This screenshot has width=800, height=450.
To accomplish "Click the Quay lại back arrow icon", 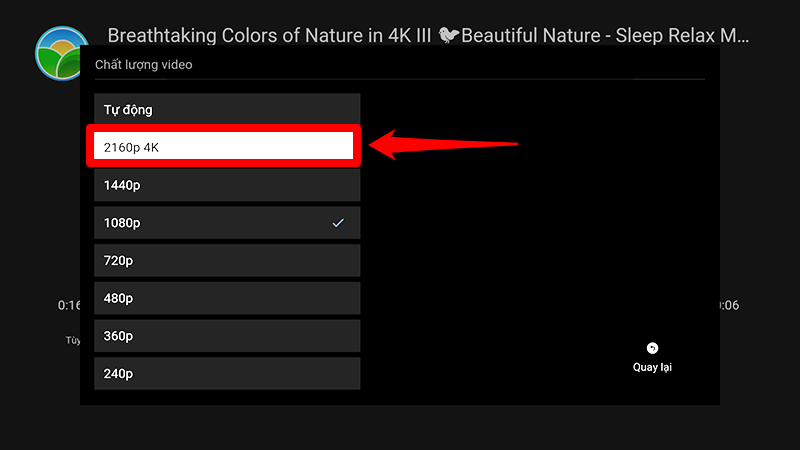I will click(652, 348).
